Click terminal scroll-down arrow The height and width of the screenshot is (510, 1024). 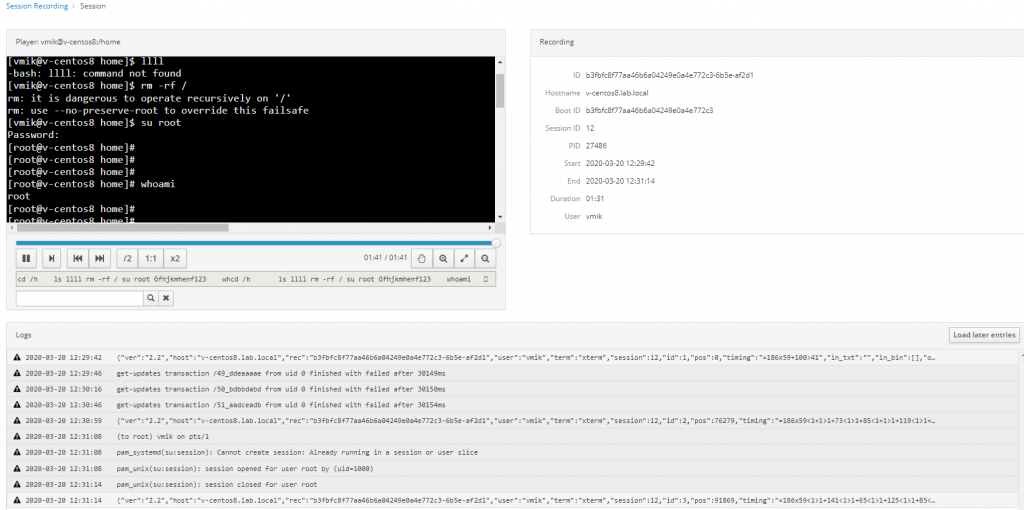click(x=500, y=217)
